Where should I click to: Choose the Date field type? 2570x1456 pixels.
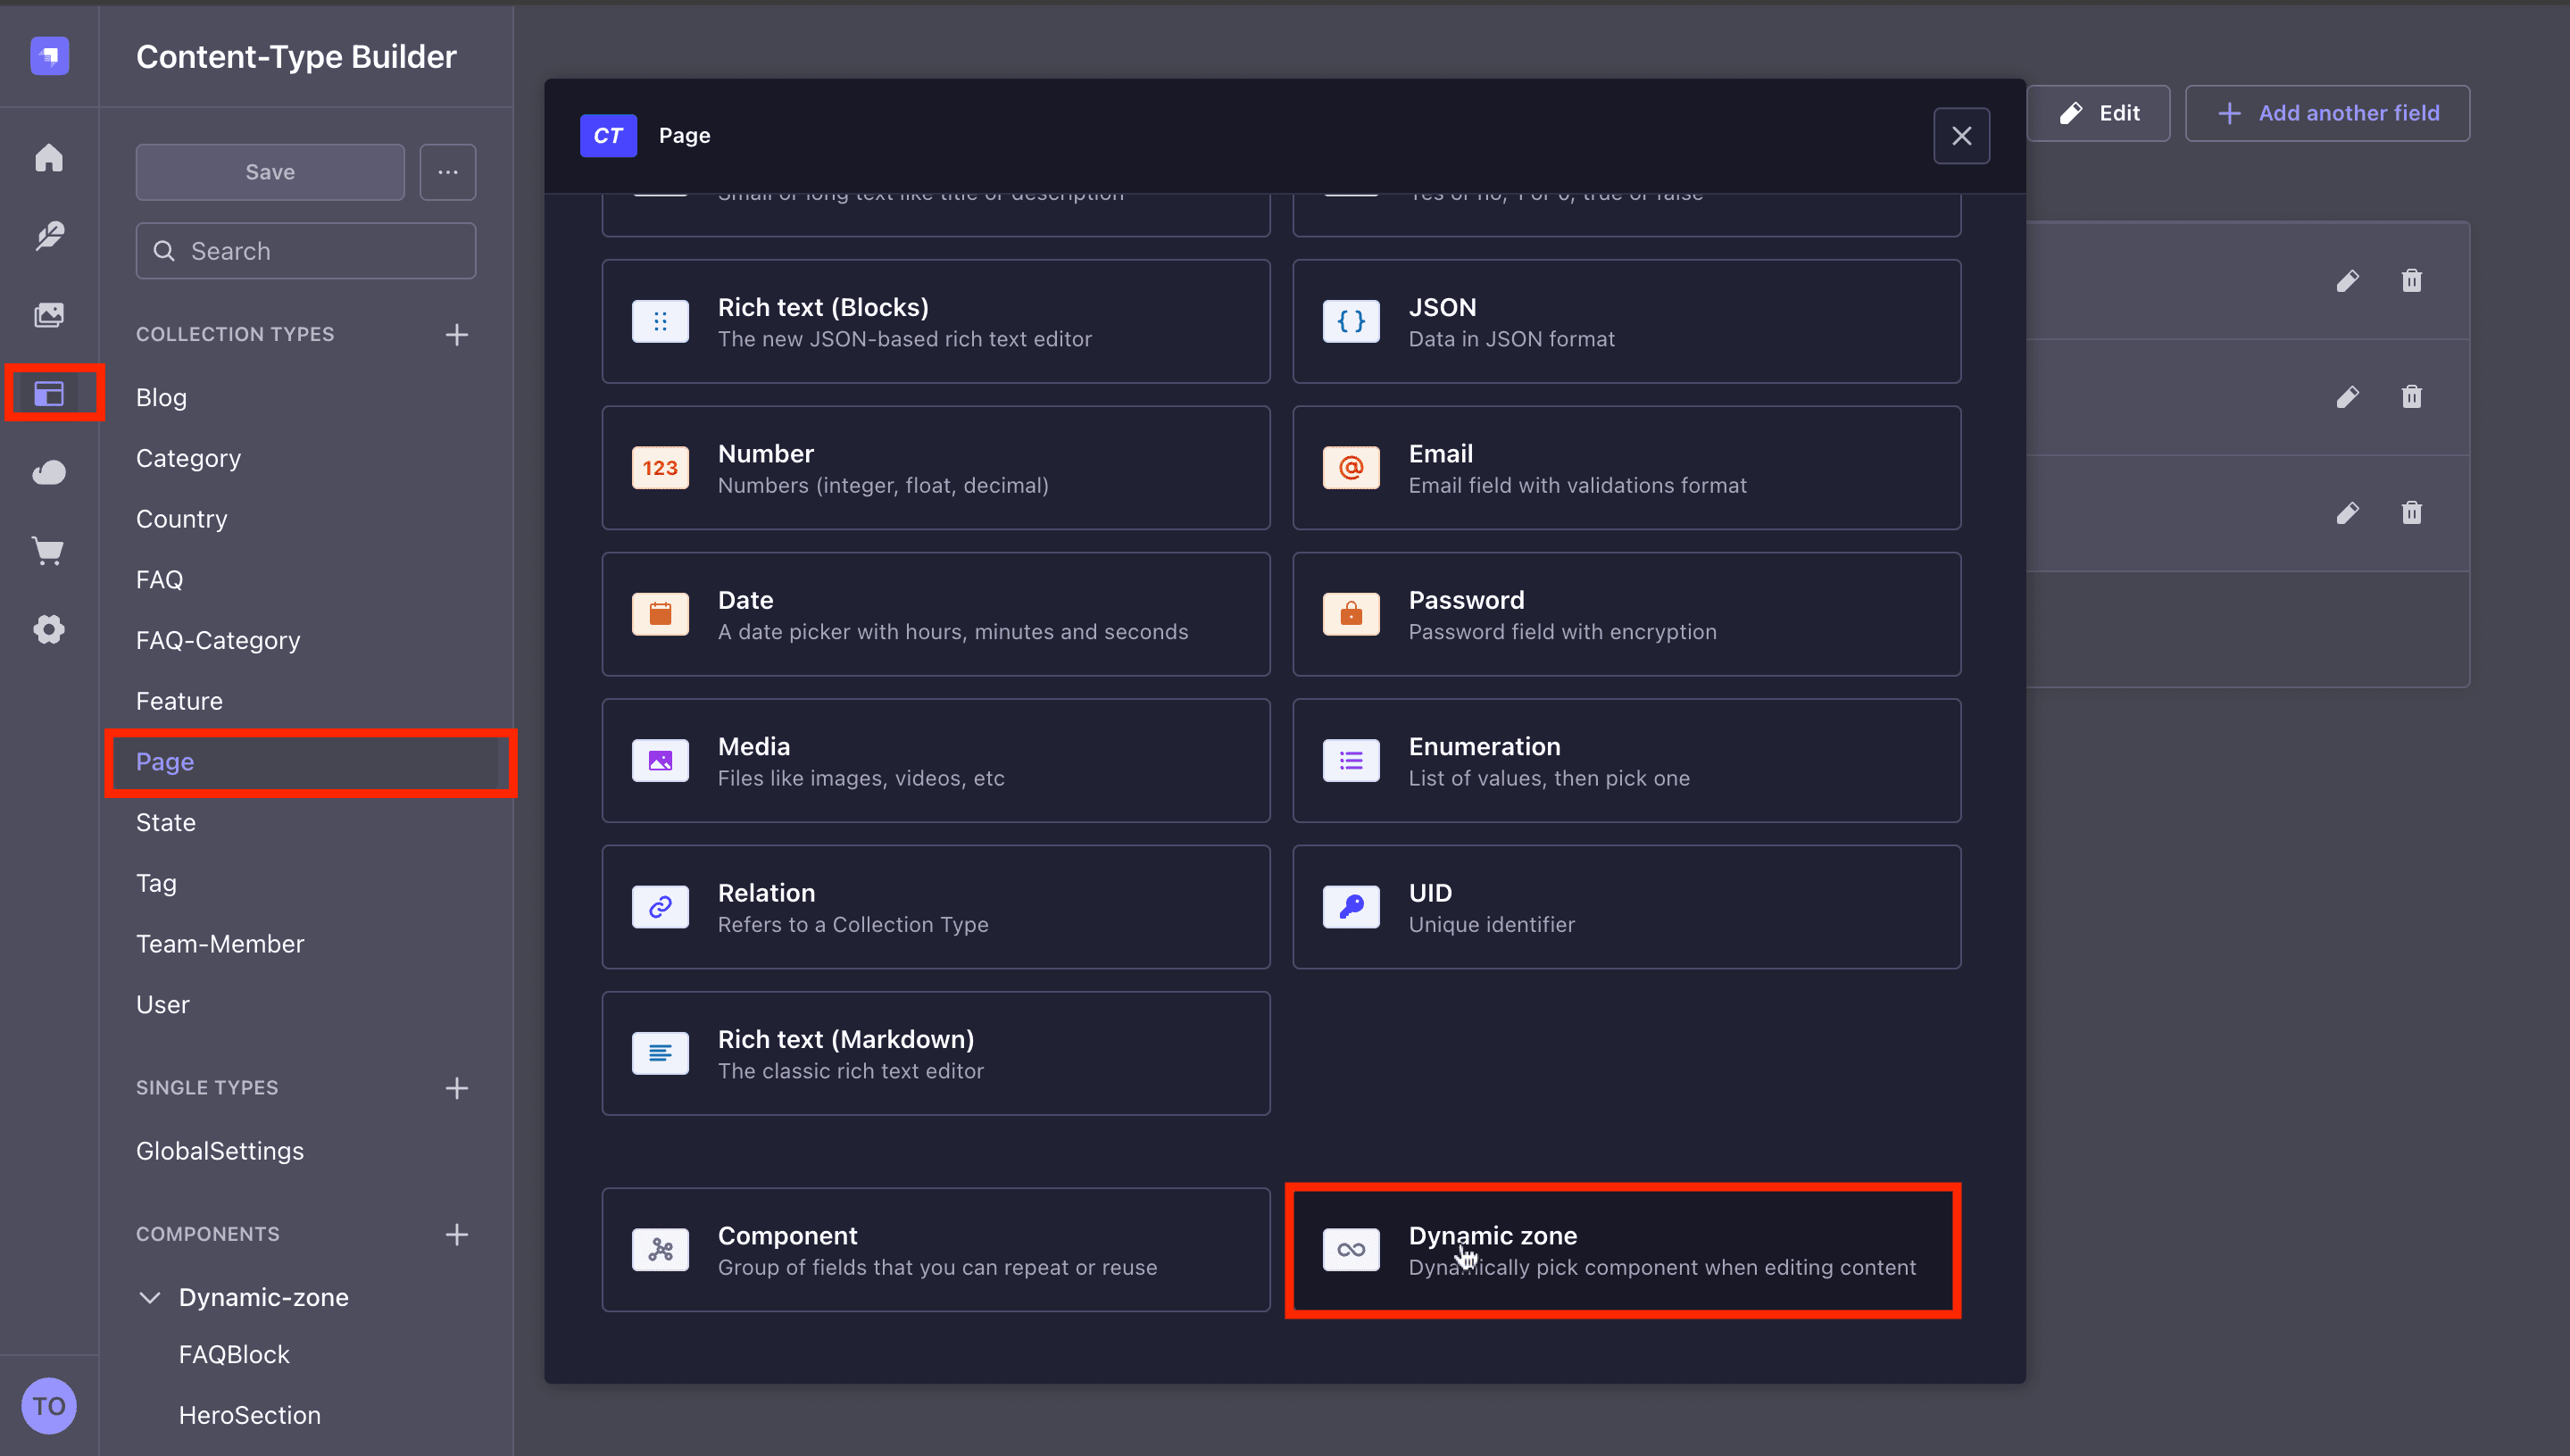(936, 614)
